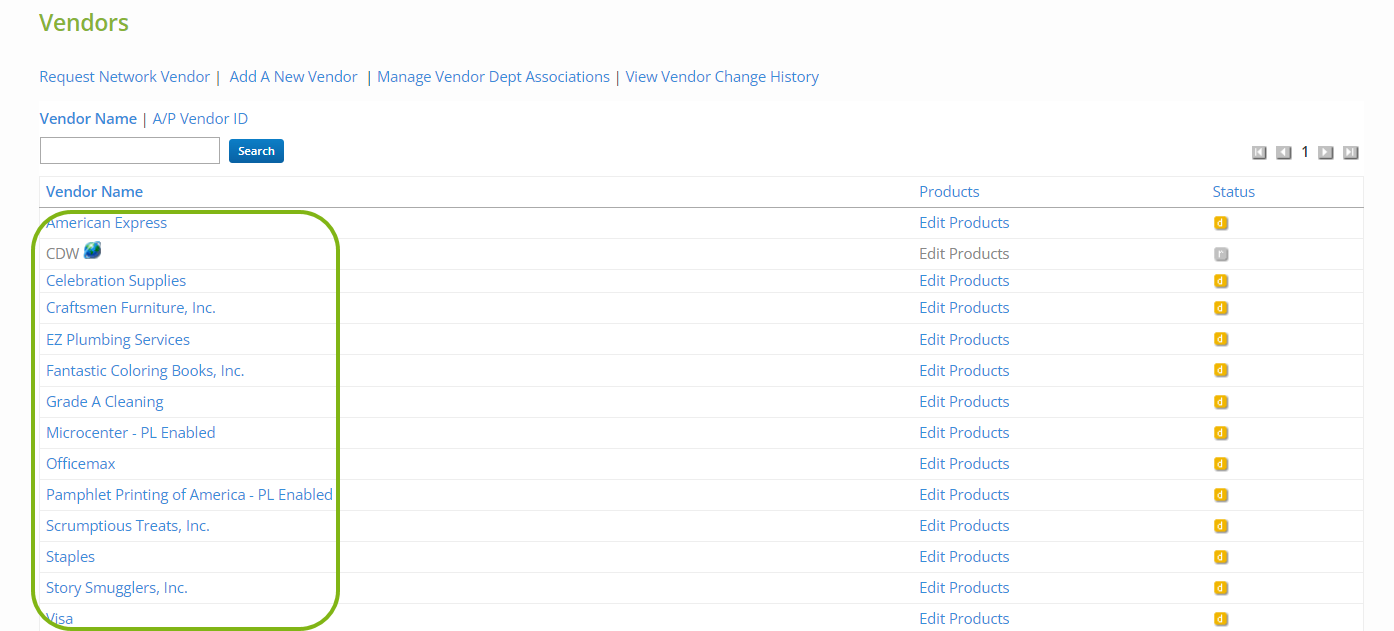Click the status icon for Celebration Supplies
The image size is (1394, 631).
[1220, 281]
